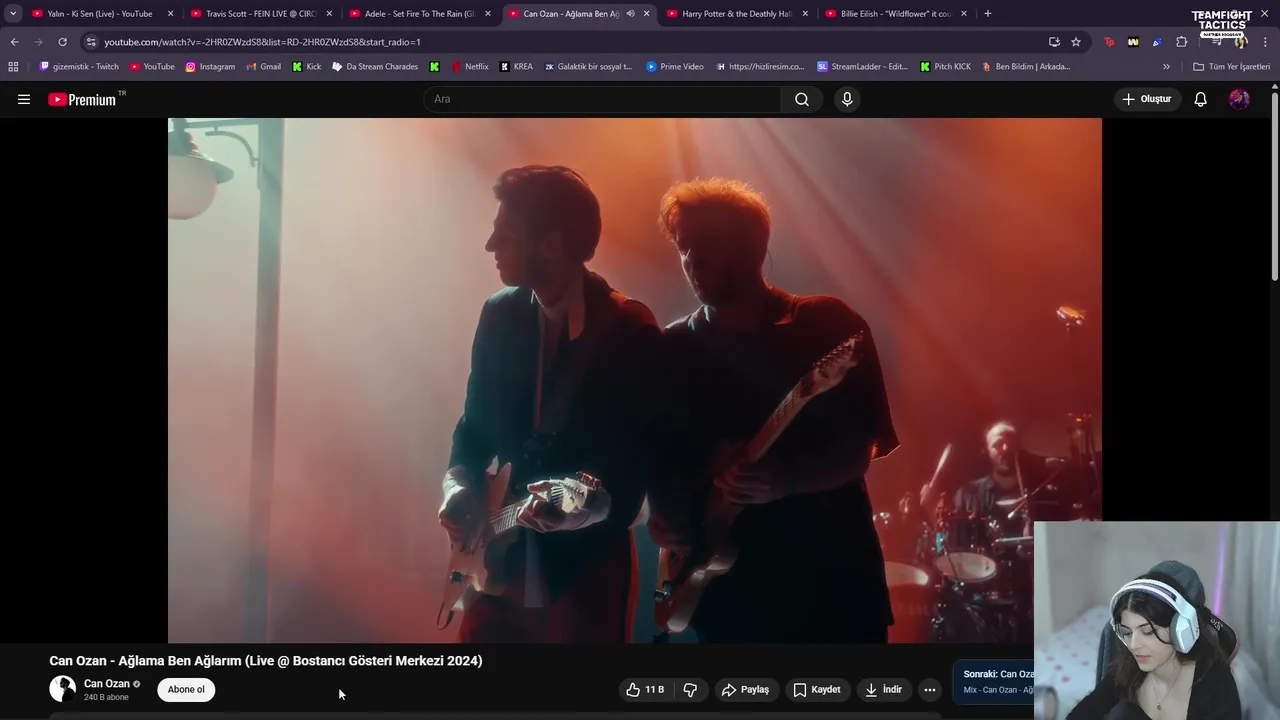Open the Prime Video bookmark
Screen dimensions: 1280x720
(x=675, y=67)
